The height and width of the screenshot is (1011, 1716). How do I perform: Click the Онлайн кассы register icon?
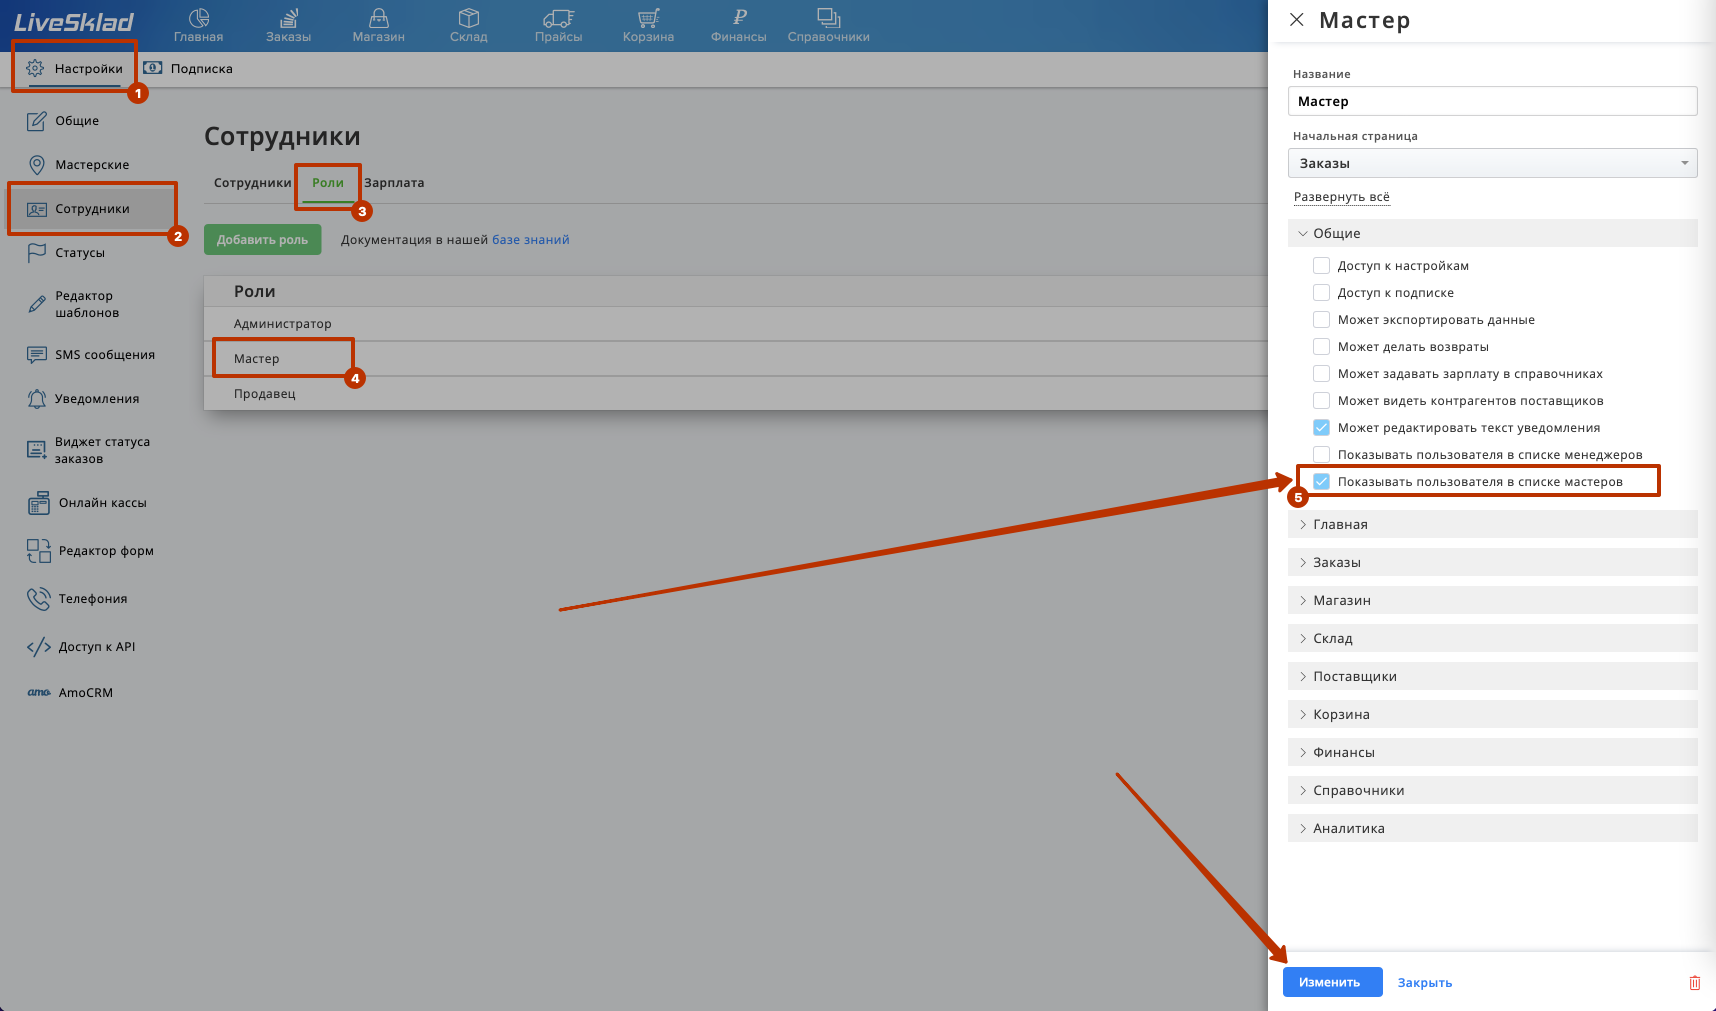(38, 503)
